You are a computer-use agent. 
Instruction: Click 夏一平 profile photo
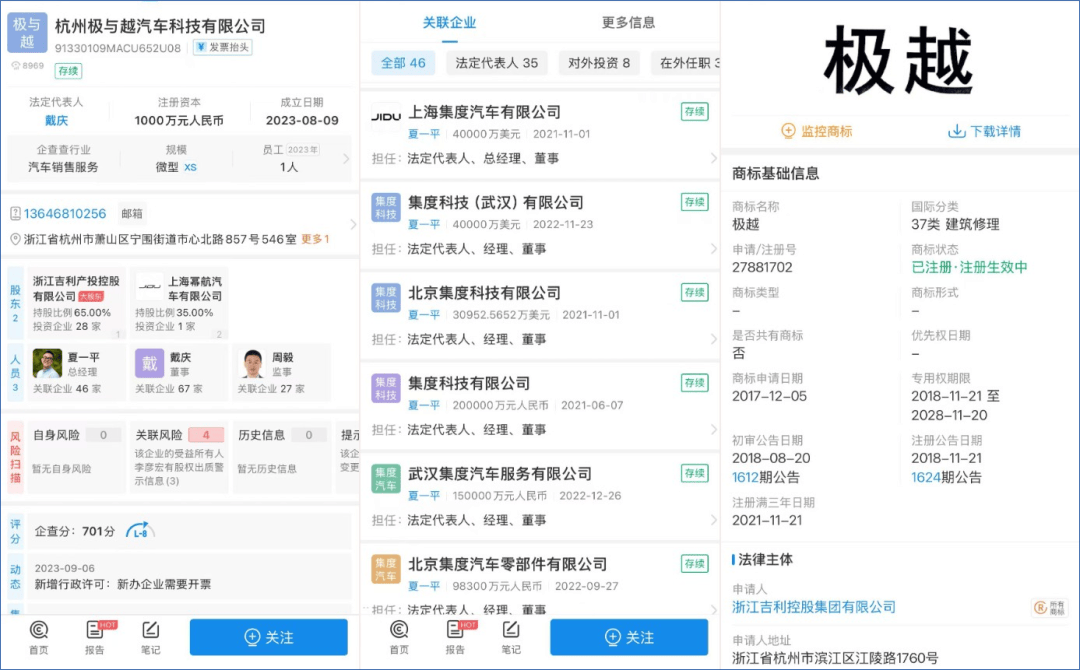coord(47,363)
